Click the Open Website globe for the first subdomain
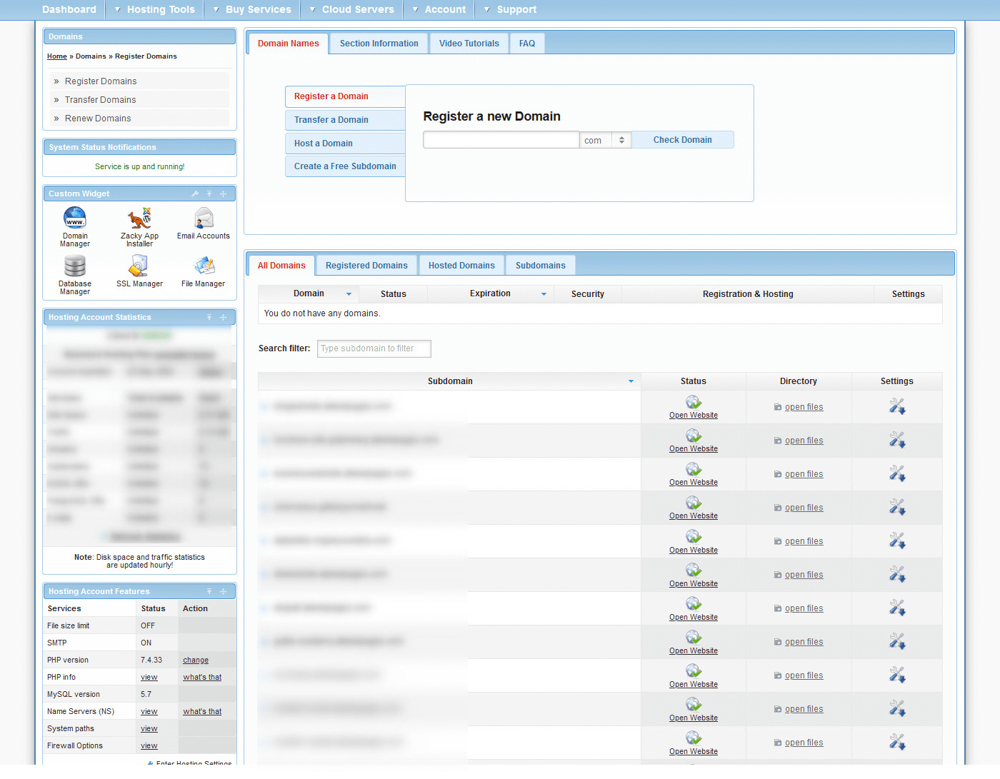 tap(693, 401)
